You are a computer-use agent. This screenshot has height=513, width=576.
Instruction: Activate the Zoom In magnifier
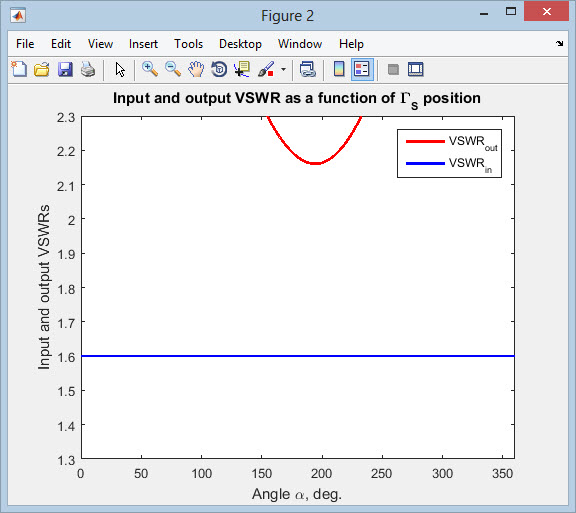point(150,69)
